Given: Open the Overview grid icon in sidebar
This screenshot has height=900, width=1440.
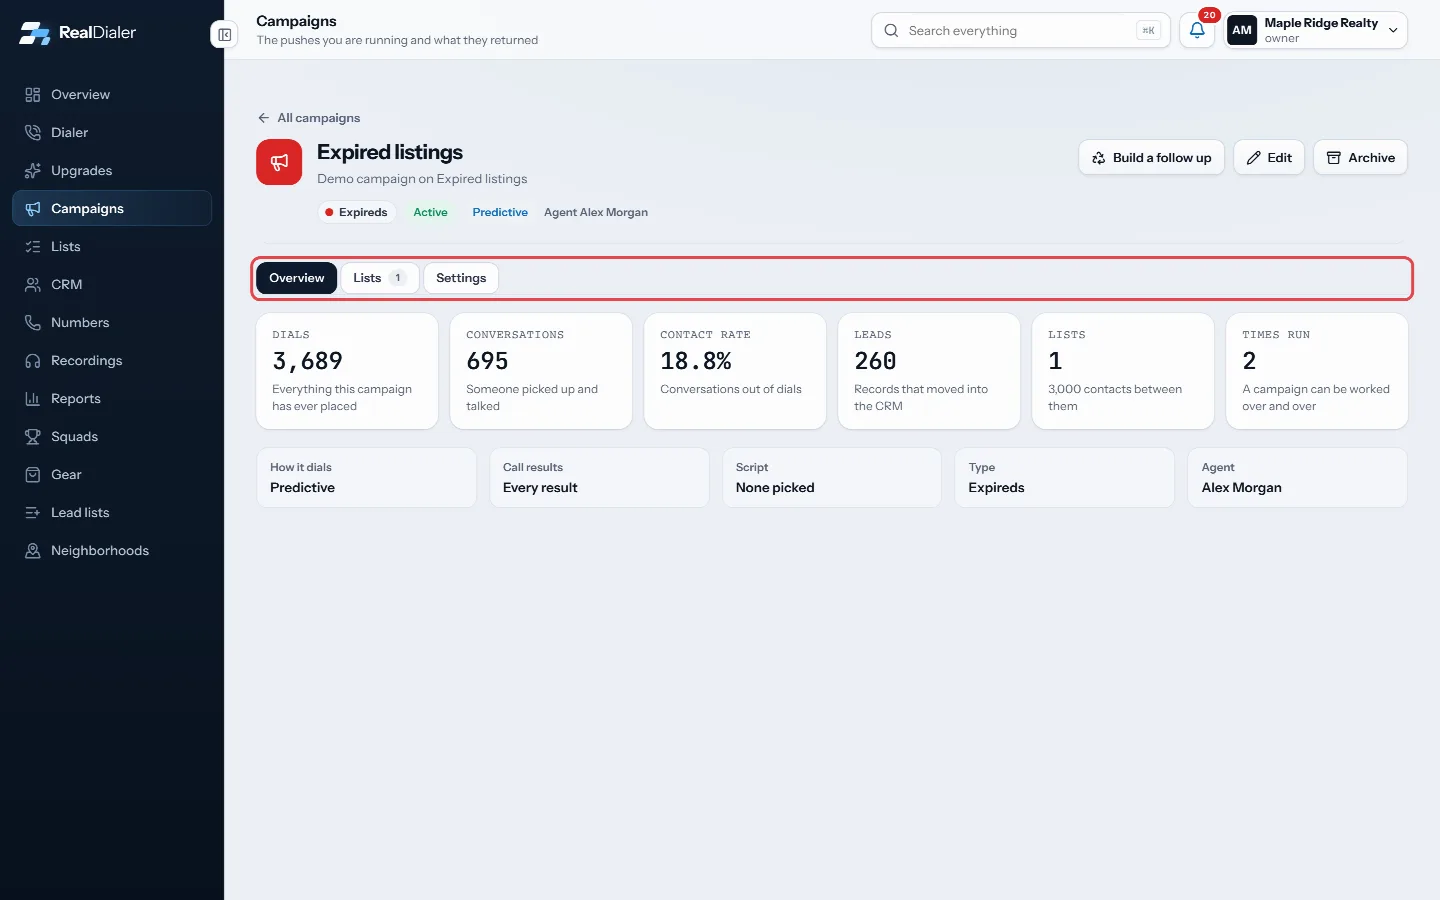Looking at the screenshot, I should coord(33,95).
